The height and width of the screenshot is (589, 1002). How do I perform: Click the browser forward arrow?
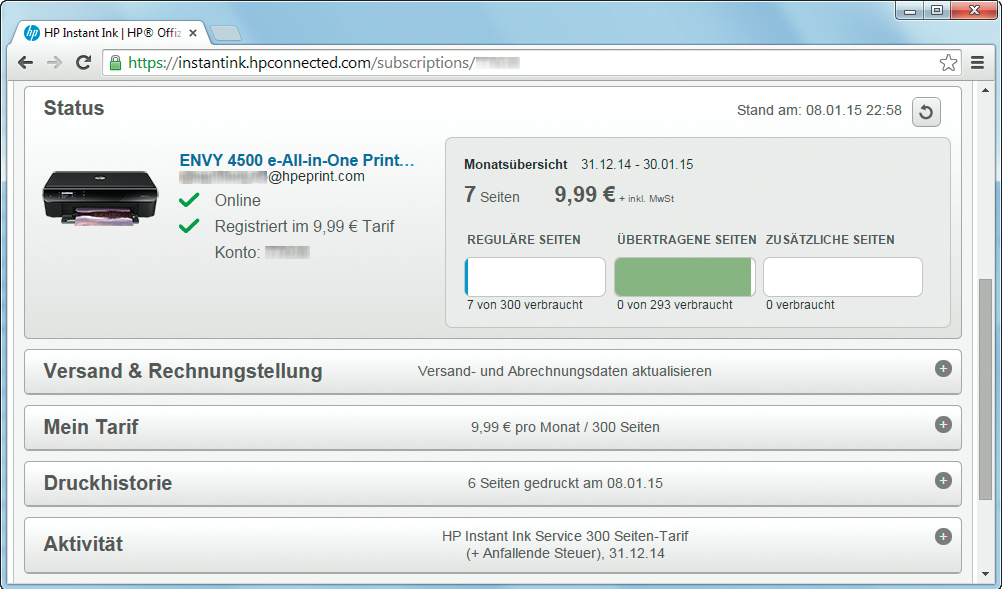coord(54,63)
